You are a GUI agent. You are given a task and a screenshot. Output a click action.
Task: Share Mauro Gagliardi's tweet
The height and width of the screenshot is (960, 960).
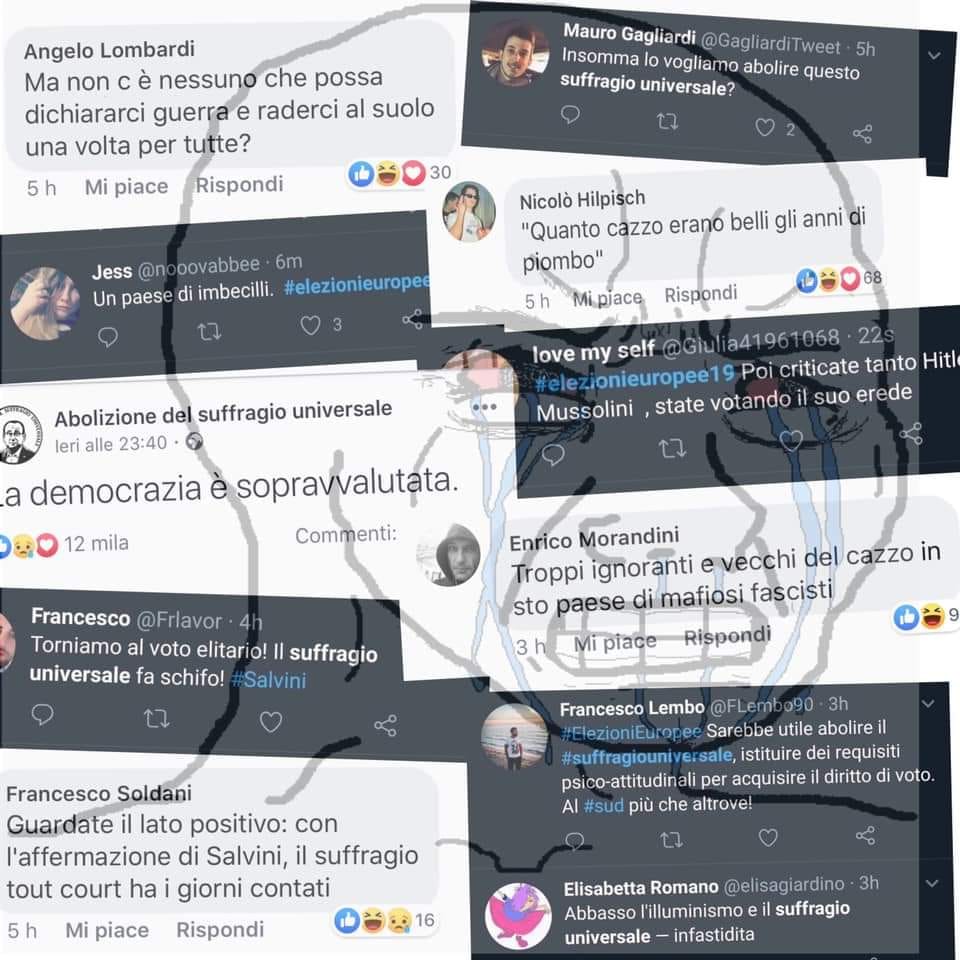click(x=863, y=134)
